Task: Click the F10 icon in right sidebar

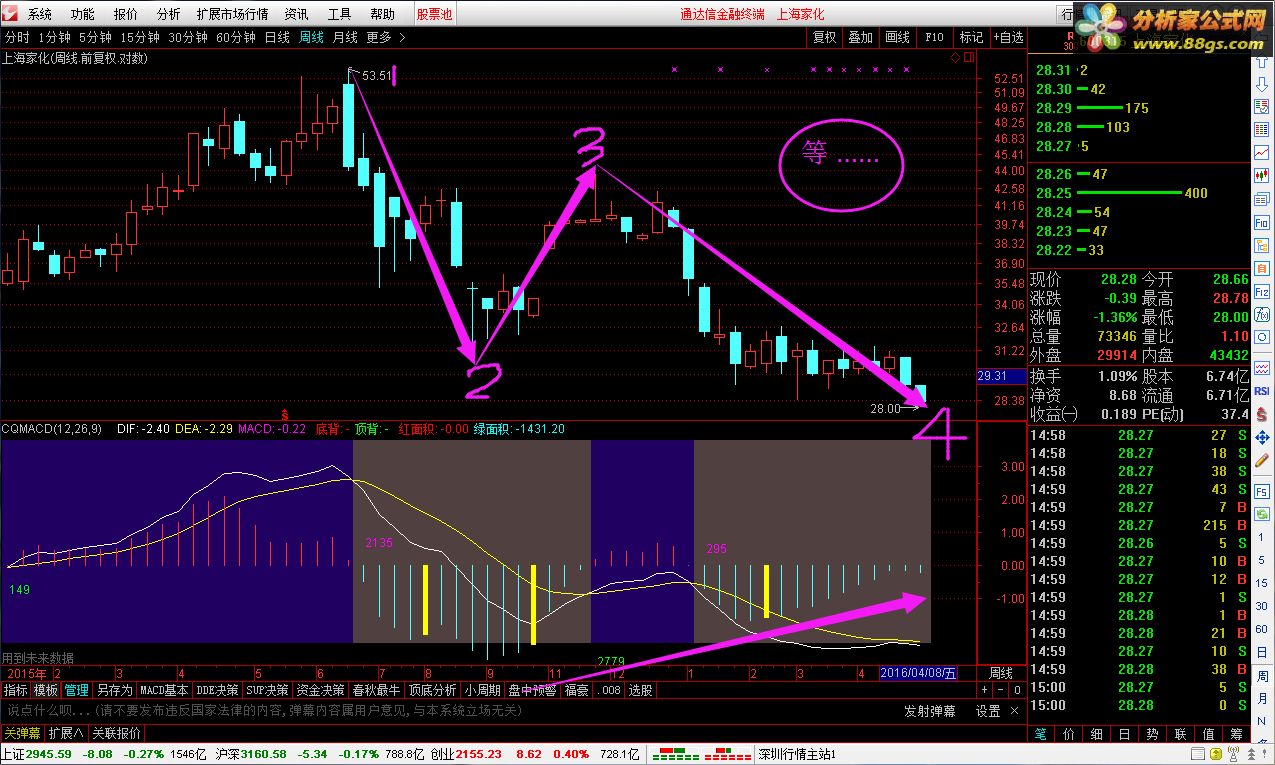Action: [x=1262, y=223]
